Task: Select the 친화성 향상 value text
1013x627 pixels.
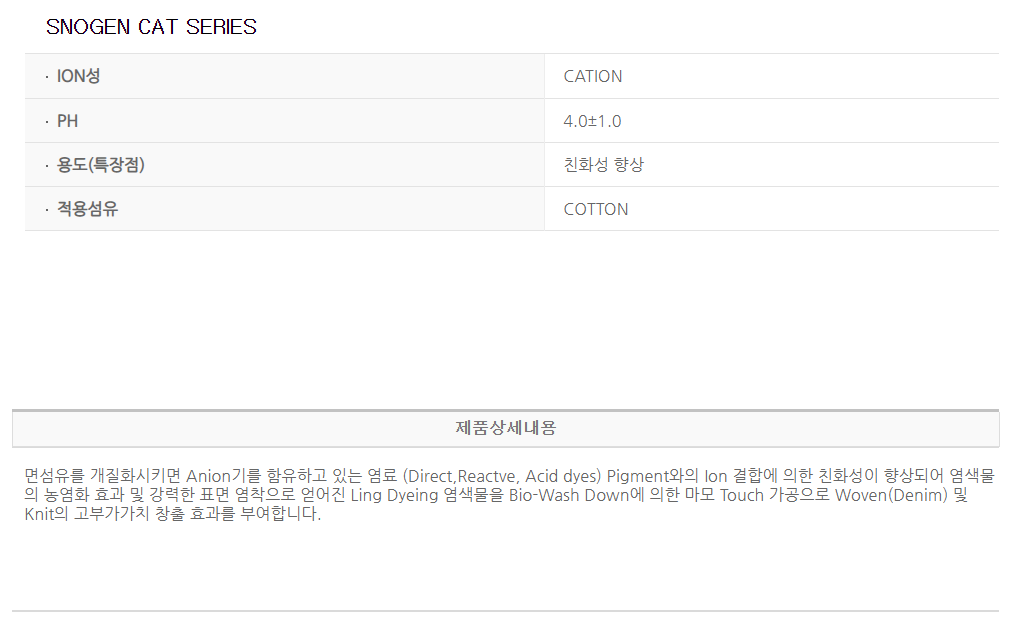Action: coord(603,165)
